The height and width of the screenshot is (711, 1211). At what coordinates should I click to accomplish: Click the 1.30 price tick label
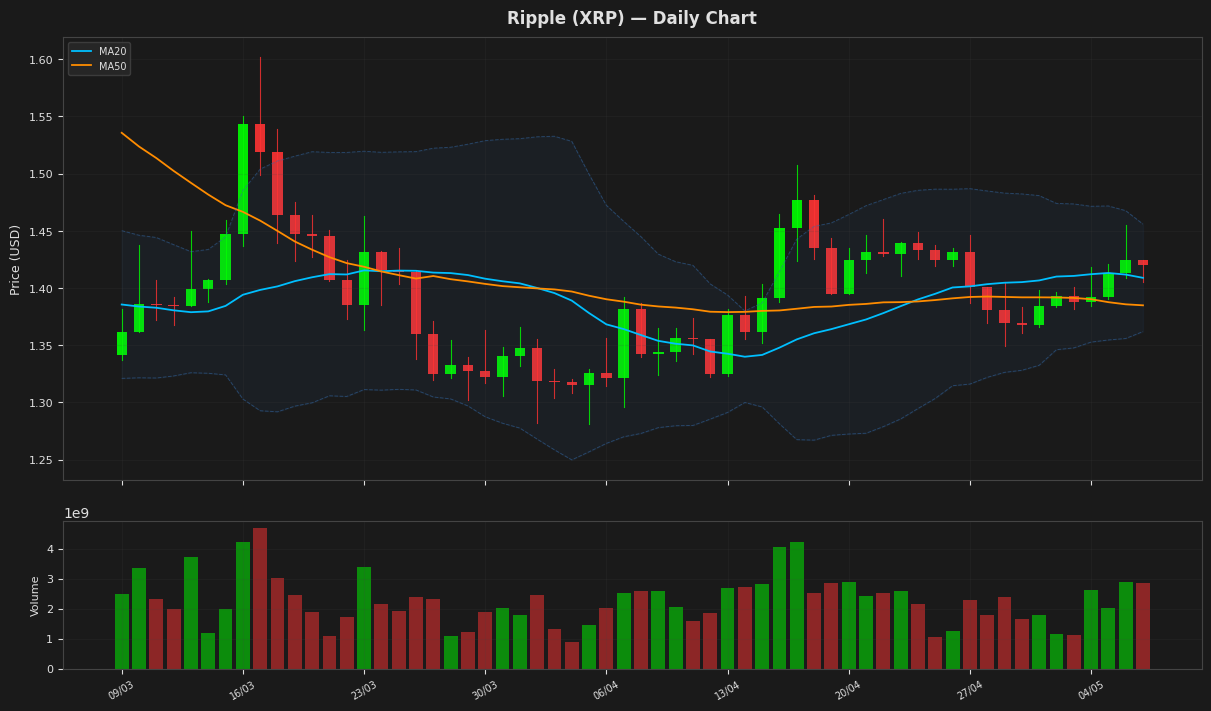click(x=40, y=403)
